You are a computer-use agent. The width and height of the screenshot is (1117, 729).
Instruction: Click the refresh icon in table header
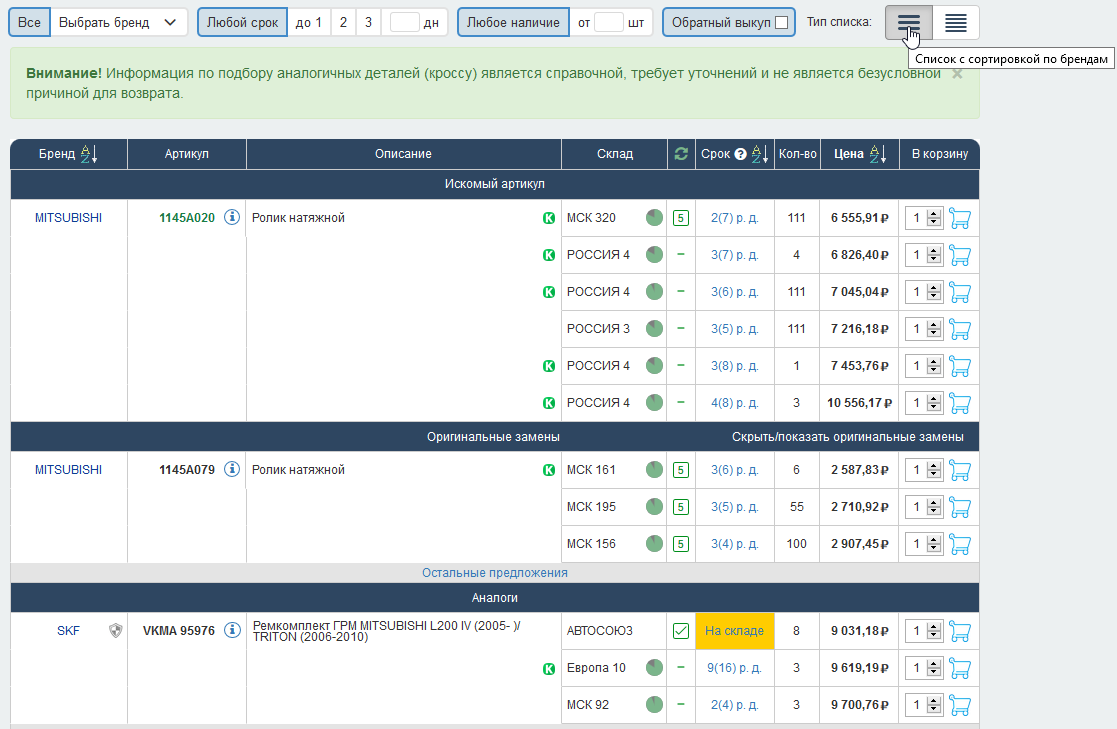[681, 154]
